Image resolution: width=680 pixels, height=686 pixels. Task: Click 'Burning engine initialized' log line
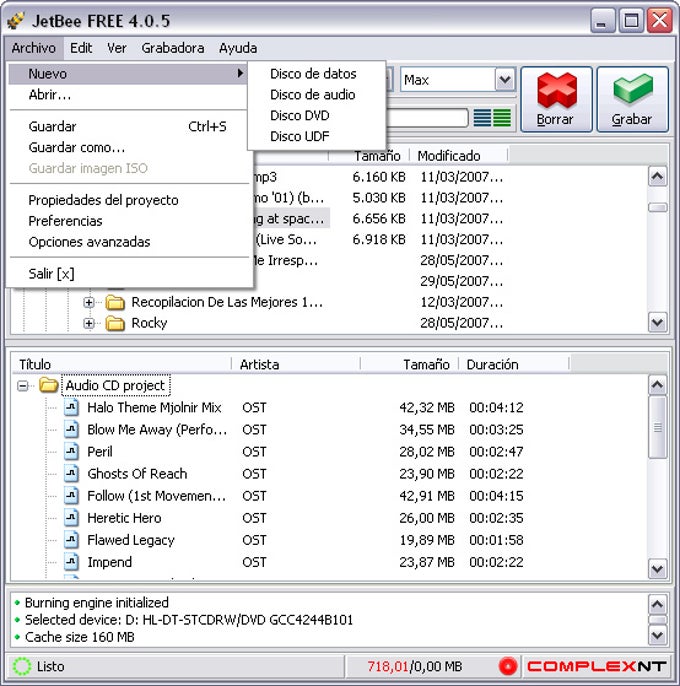pyautogui.click(x=96, y=602)
